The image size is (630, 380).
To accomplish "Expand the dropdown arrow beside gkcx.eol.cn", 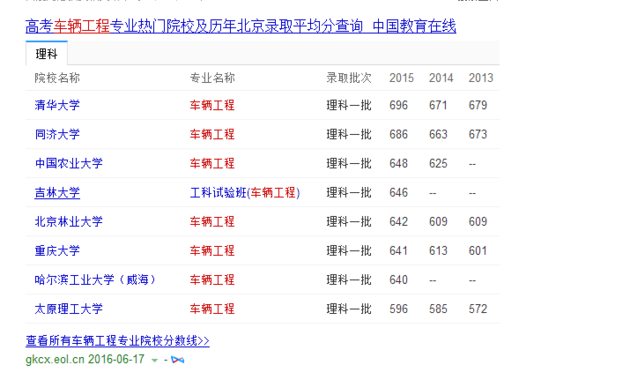I will tap(154, 360).
